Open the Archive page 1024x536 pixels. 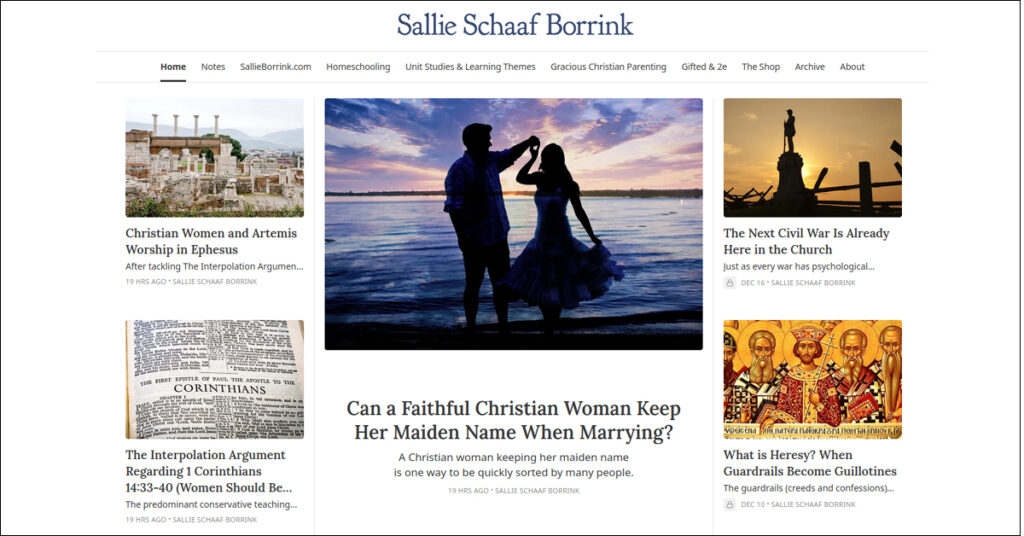click(x=810, y=67)
